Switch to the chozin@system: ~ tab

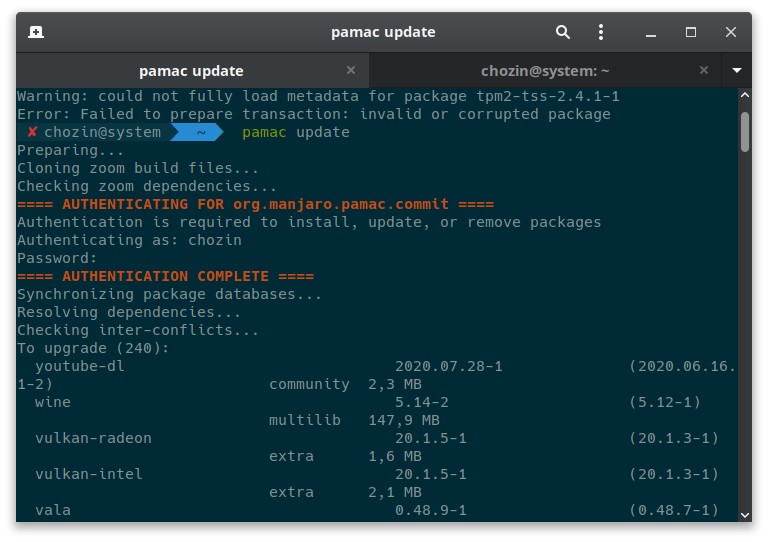pyautogui.click(x=545, y=71)
